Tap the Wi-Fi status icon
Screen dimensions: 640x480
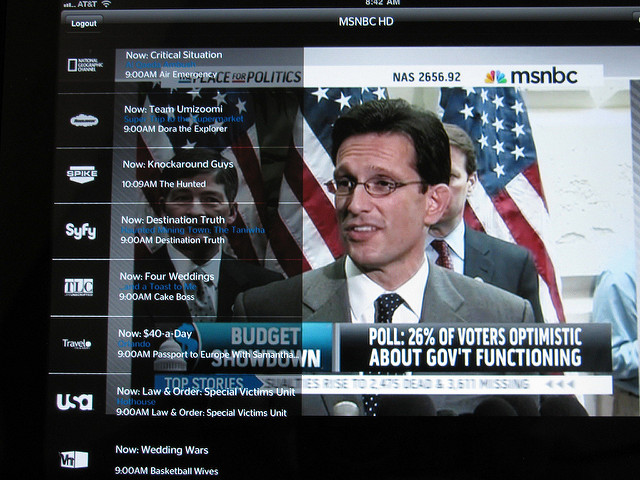click(106, 4)
